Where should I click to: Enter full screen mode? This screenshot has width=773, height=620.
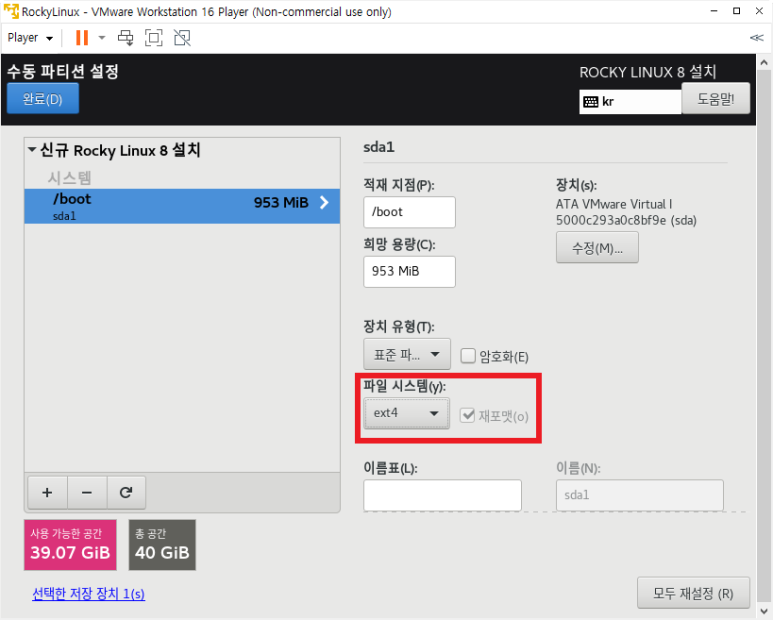(x=154, y=37)
